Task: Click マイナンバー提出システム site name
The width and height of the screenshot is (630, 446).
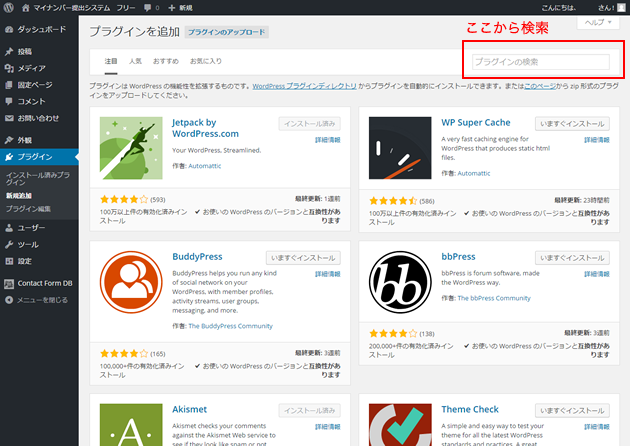Action: coord(72,8)
